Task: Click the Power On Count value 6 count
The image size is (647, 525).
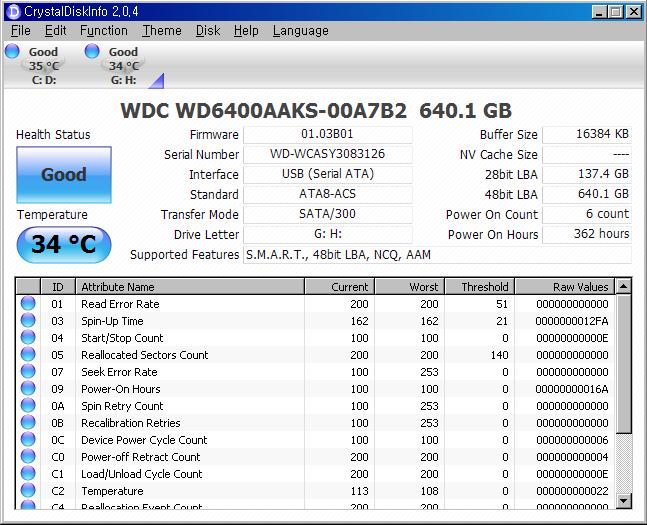Action: [587, 214]
